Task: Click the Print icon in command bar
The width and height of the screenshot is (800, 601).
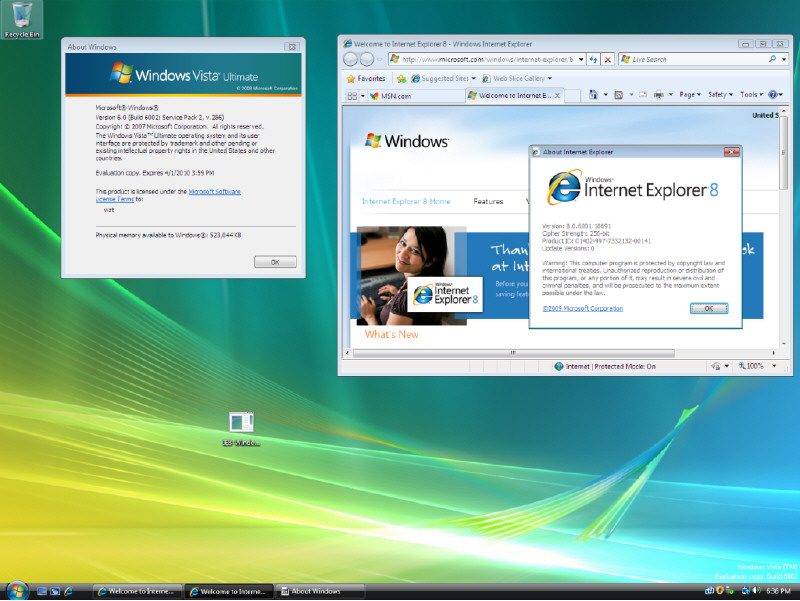Action: coord(659,94)
